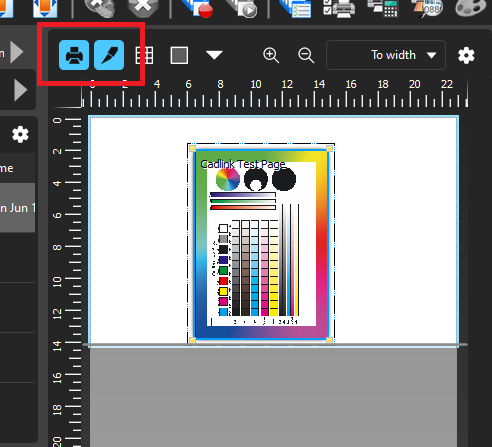Toggle the knife cut preview button
The image size is (492, 447).
pos(109,55)
